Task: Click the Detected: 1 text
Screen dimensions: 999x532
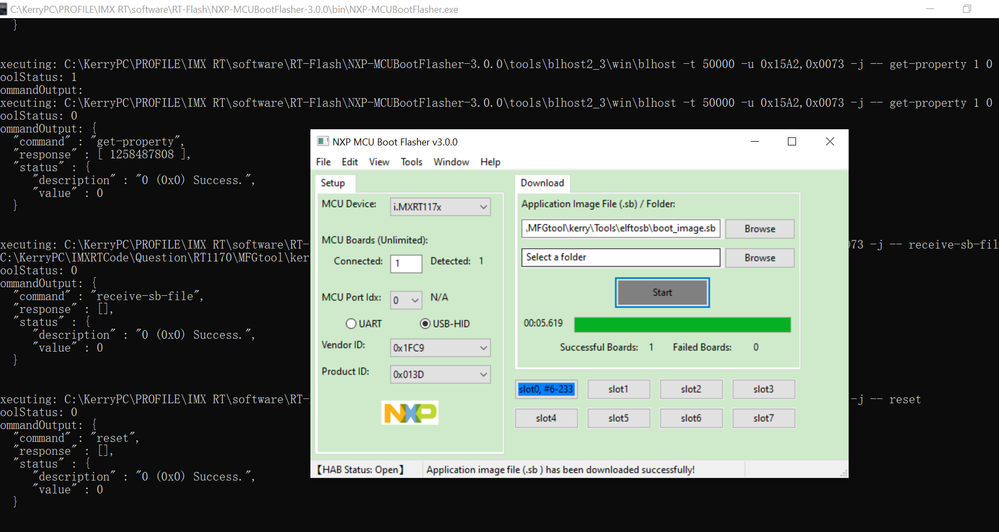Action: pyautogui.click(x=457, y=261)
